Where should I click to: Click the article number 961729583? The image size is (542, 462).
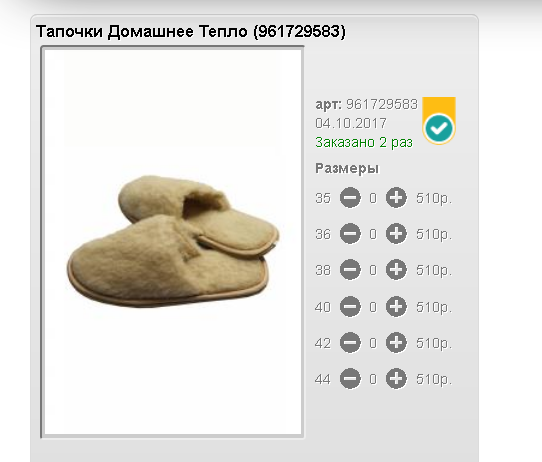coord(382,104)
